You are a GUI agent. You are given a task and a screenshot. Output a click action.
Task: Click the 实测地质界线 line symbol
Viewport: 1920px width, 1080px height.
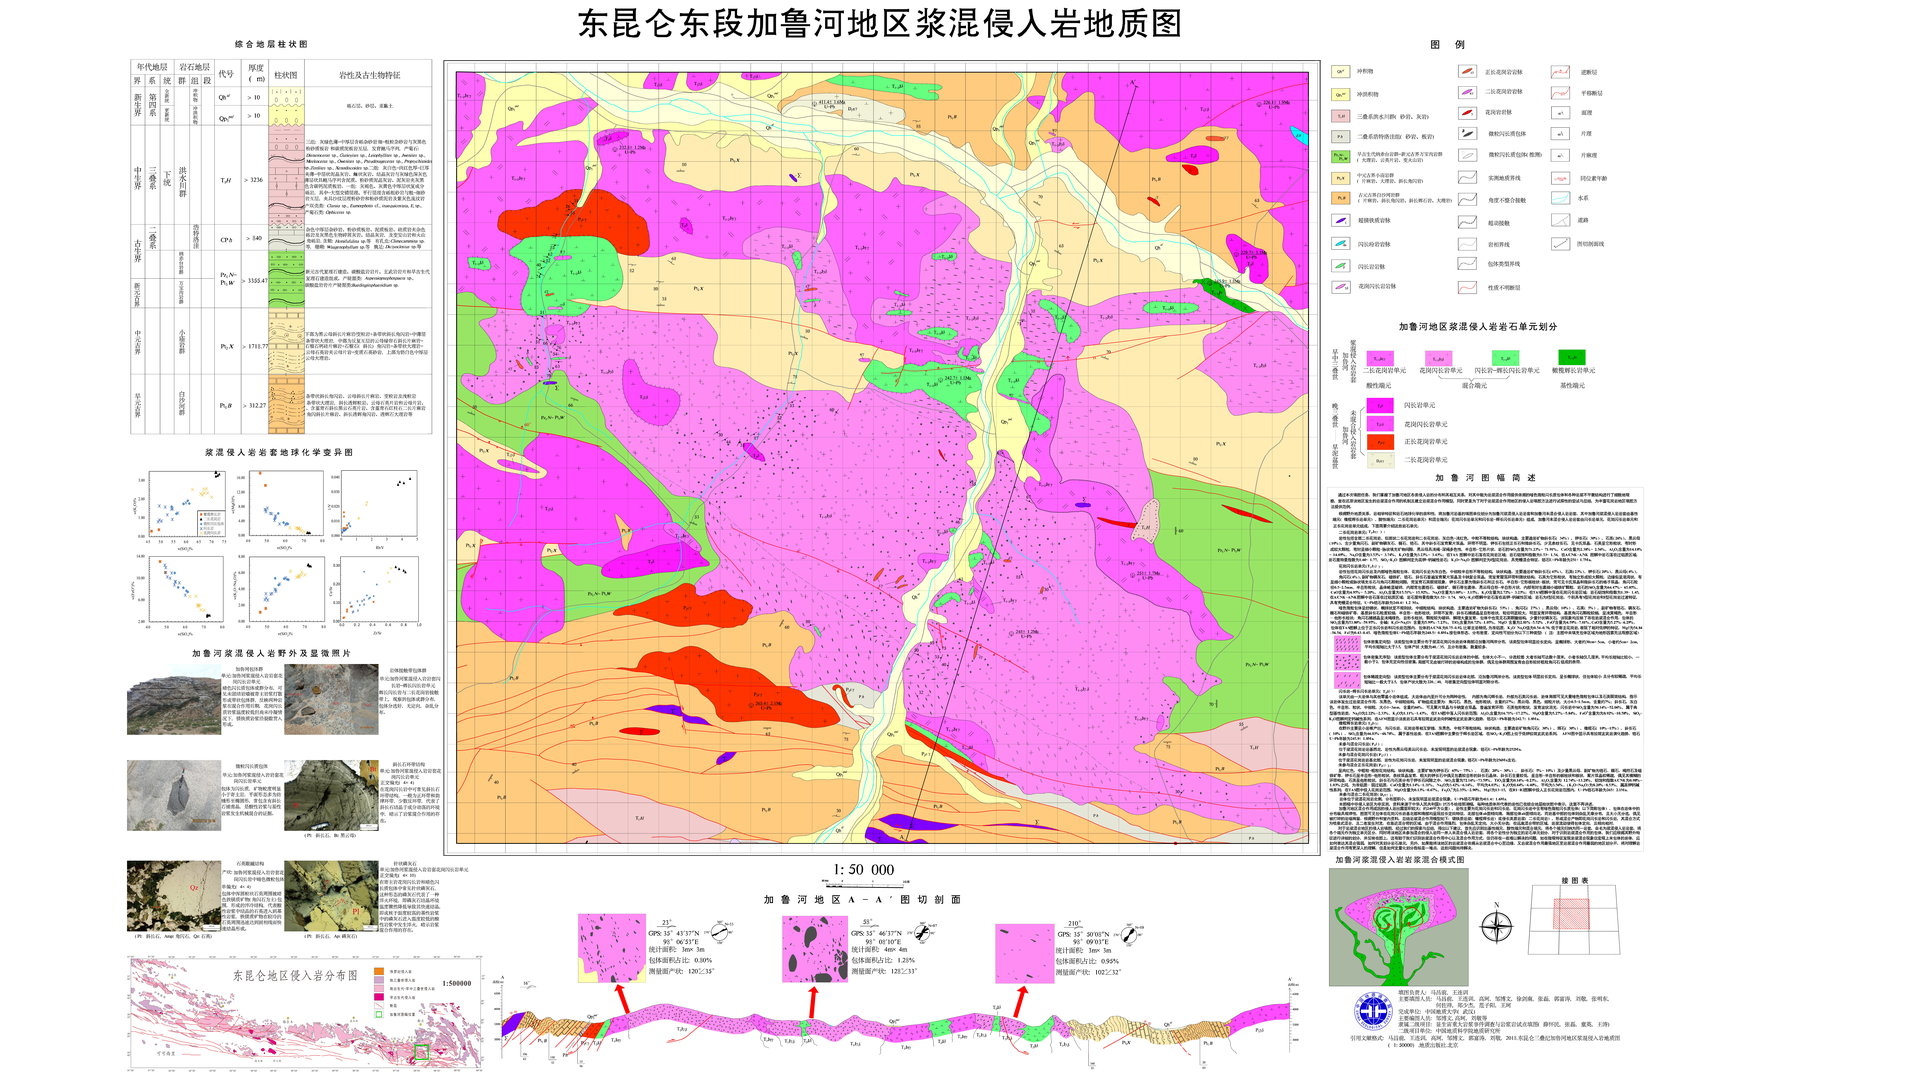click(1467, 178)
